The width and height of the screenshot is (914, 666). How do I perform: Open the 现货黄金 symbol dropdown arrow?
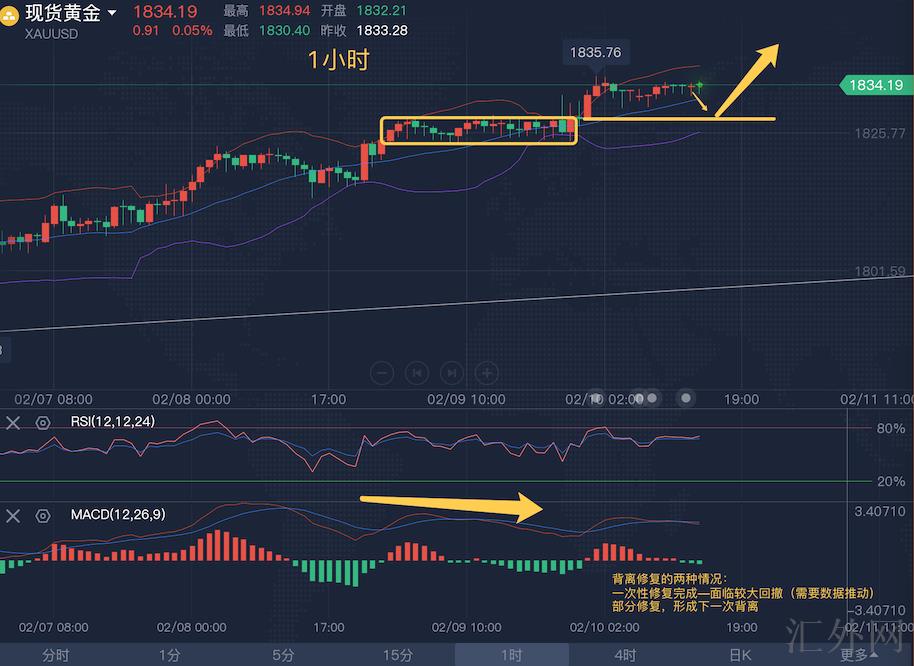click(x=111, y=12)
